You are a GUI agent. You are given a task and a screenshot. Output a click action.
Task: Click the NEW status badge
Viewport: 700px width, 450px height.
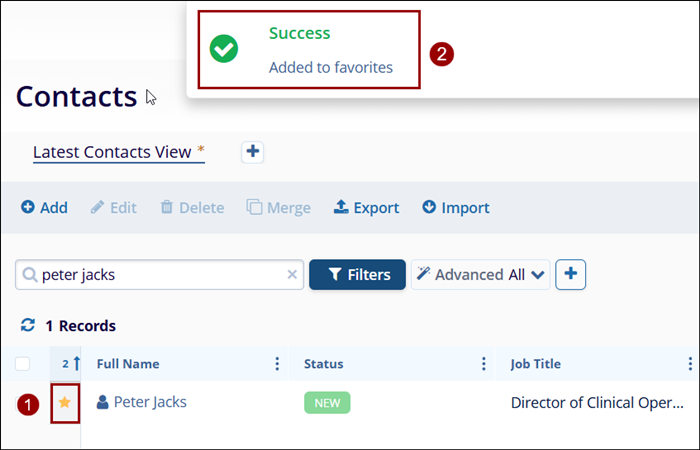[x=327, y=403]
